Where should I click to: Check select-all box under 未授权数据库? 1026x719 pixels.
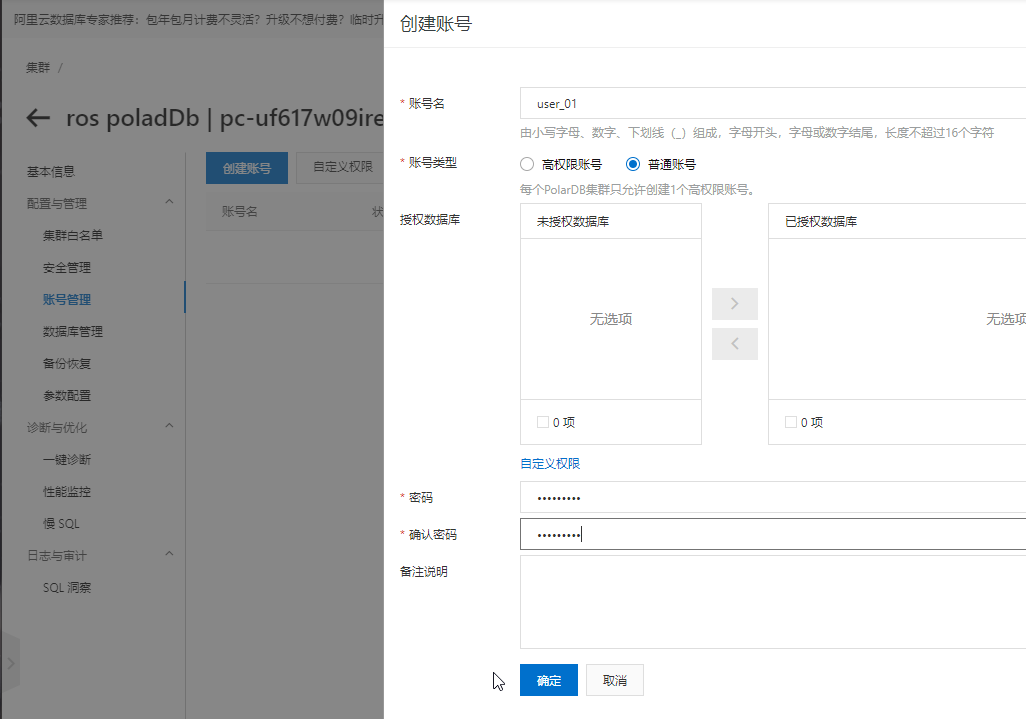[x=542, y=422]
